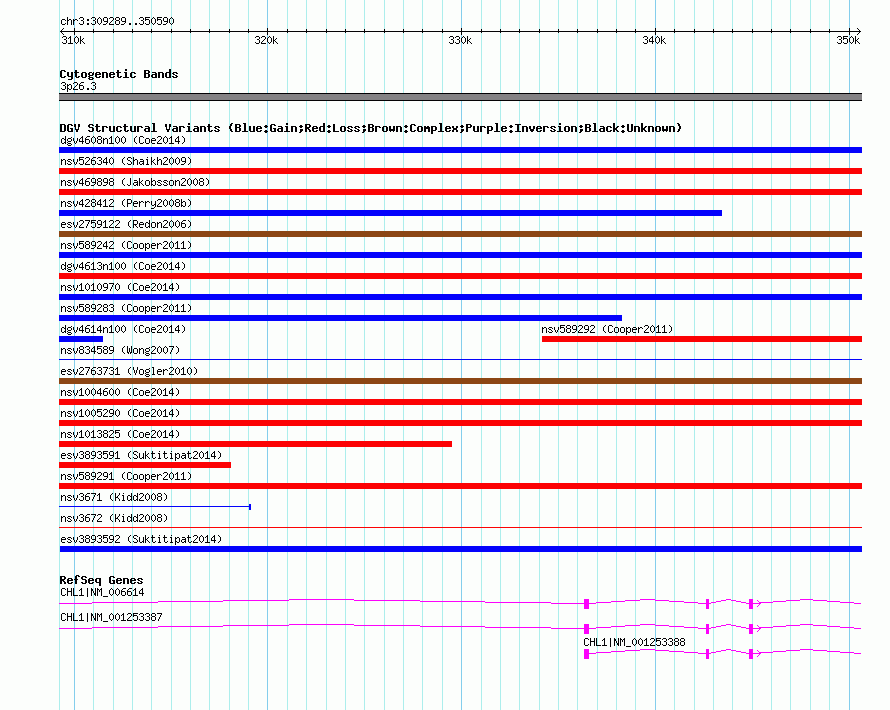Select the esv2763731 (Vogler2010) label
890x710 pixels.
pos(129,371)
